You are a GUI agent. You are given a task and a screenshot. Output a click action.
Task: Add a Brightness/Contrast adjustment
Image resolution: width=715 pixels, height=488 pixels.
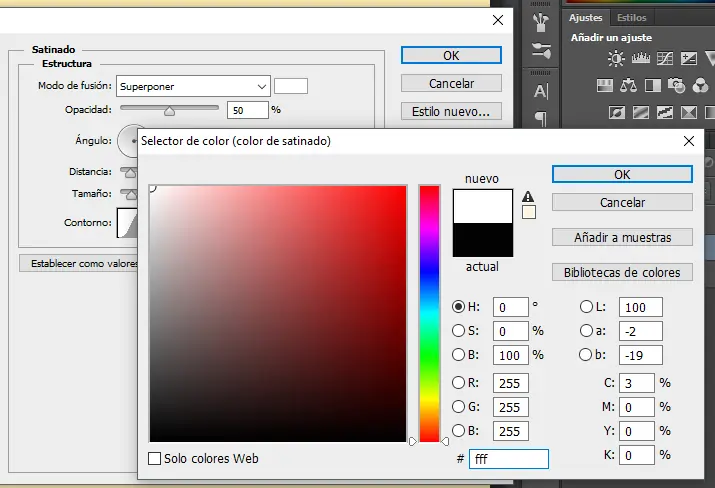616,59
